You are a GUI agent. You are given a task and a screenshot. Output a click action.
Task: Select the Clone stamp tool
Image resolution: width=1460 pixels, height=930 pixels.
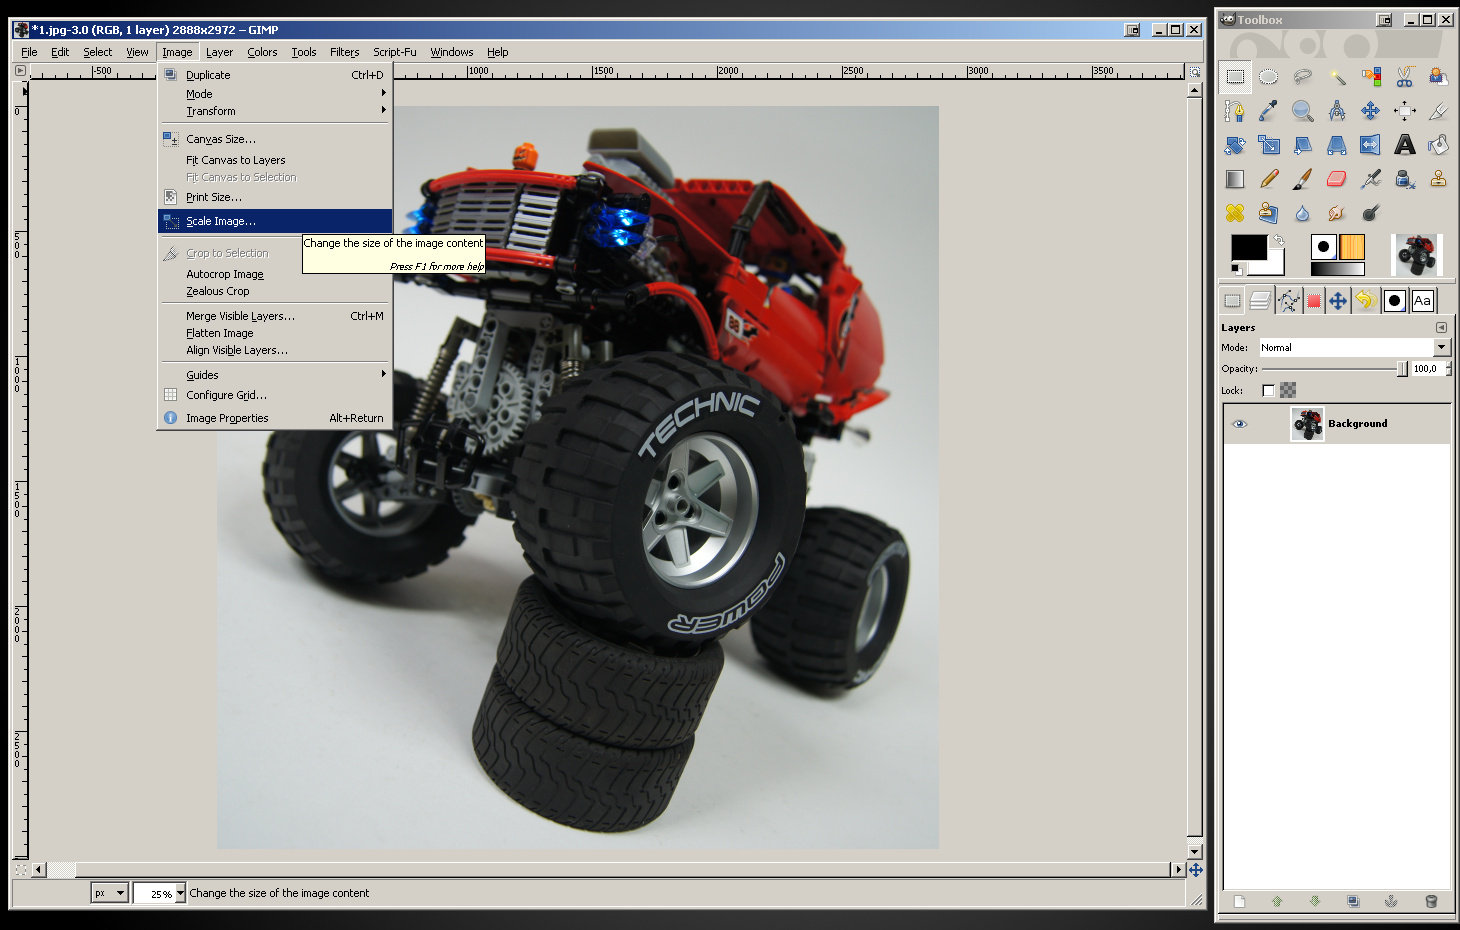[x=1438, y=179]
